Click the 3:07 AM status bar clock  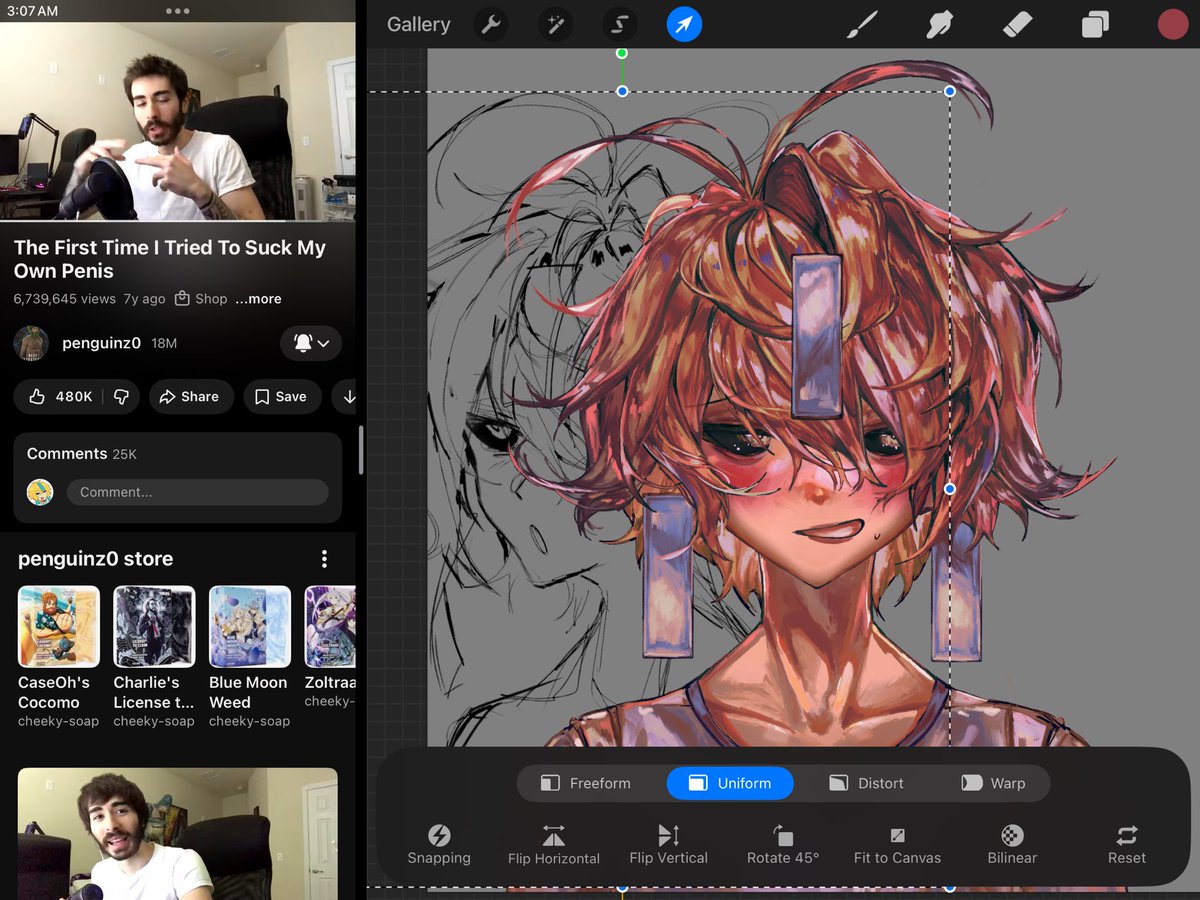pyautogui.click(x=33, y=11)
